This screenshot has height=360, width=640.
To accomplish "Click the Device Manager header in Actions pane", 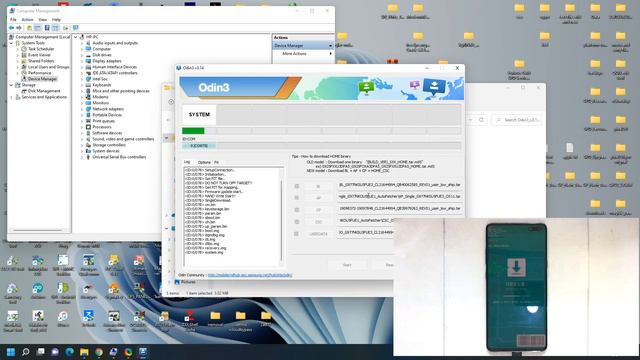I will (303, 45).
